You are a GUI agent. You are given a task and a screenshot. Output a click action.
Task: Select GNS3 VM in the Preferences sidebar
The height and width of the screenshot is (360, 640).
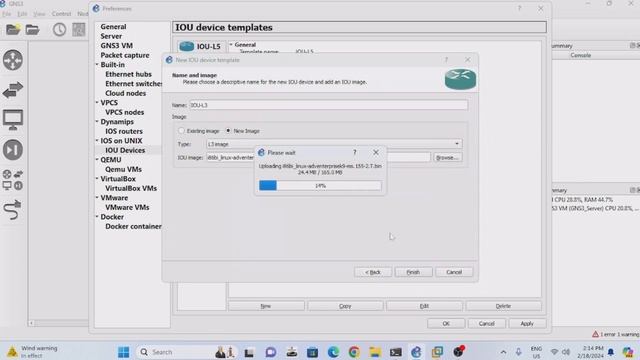116,45
